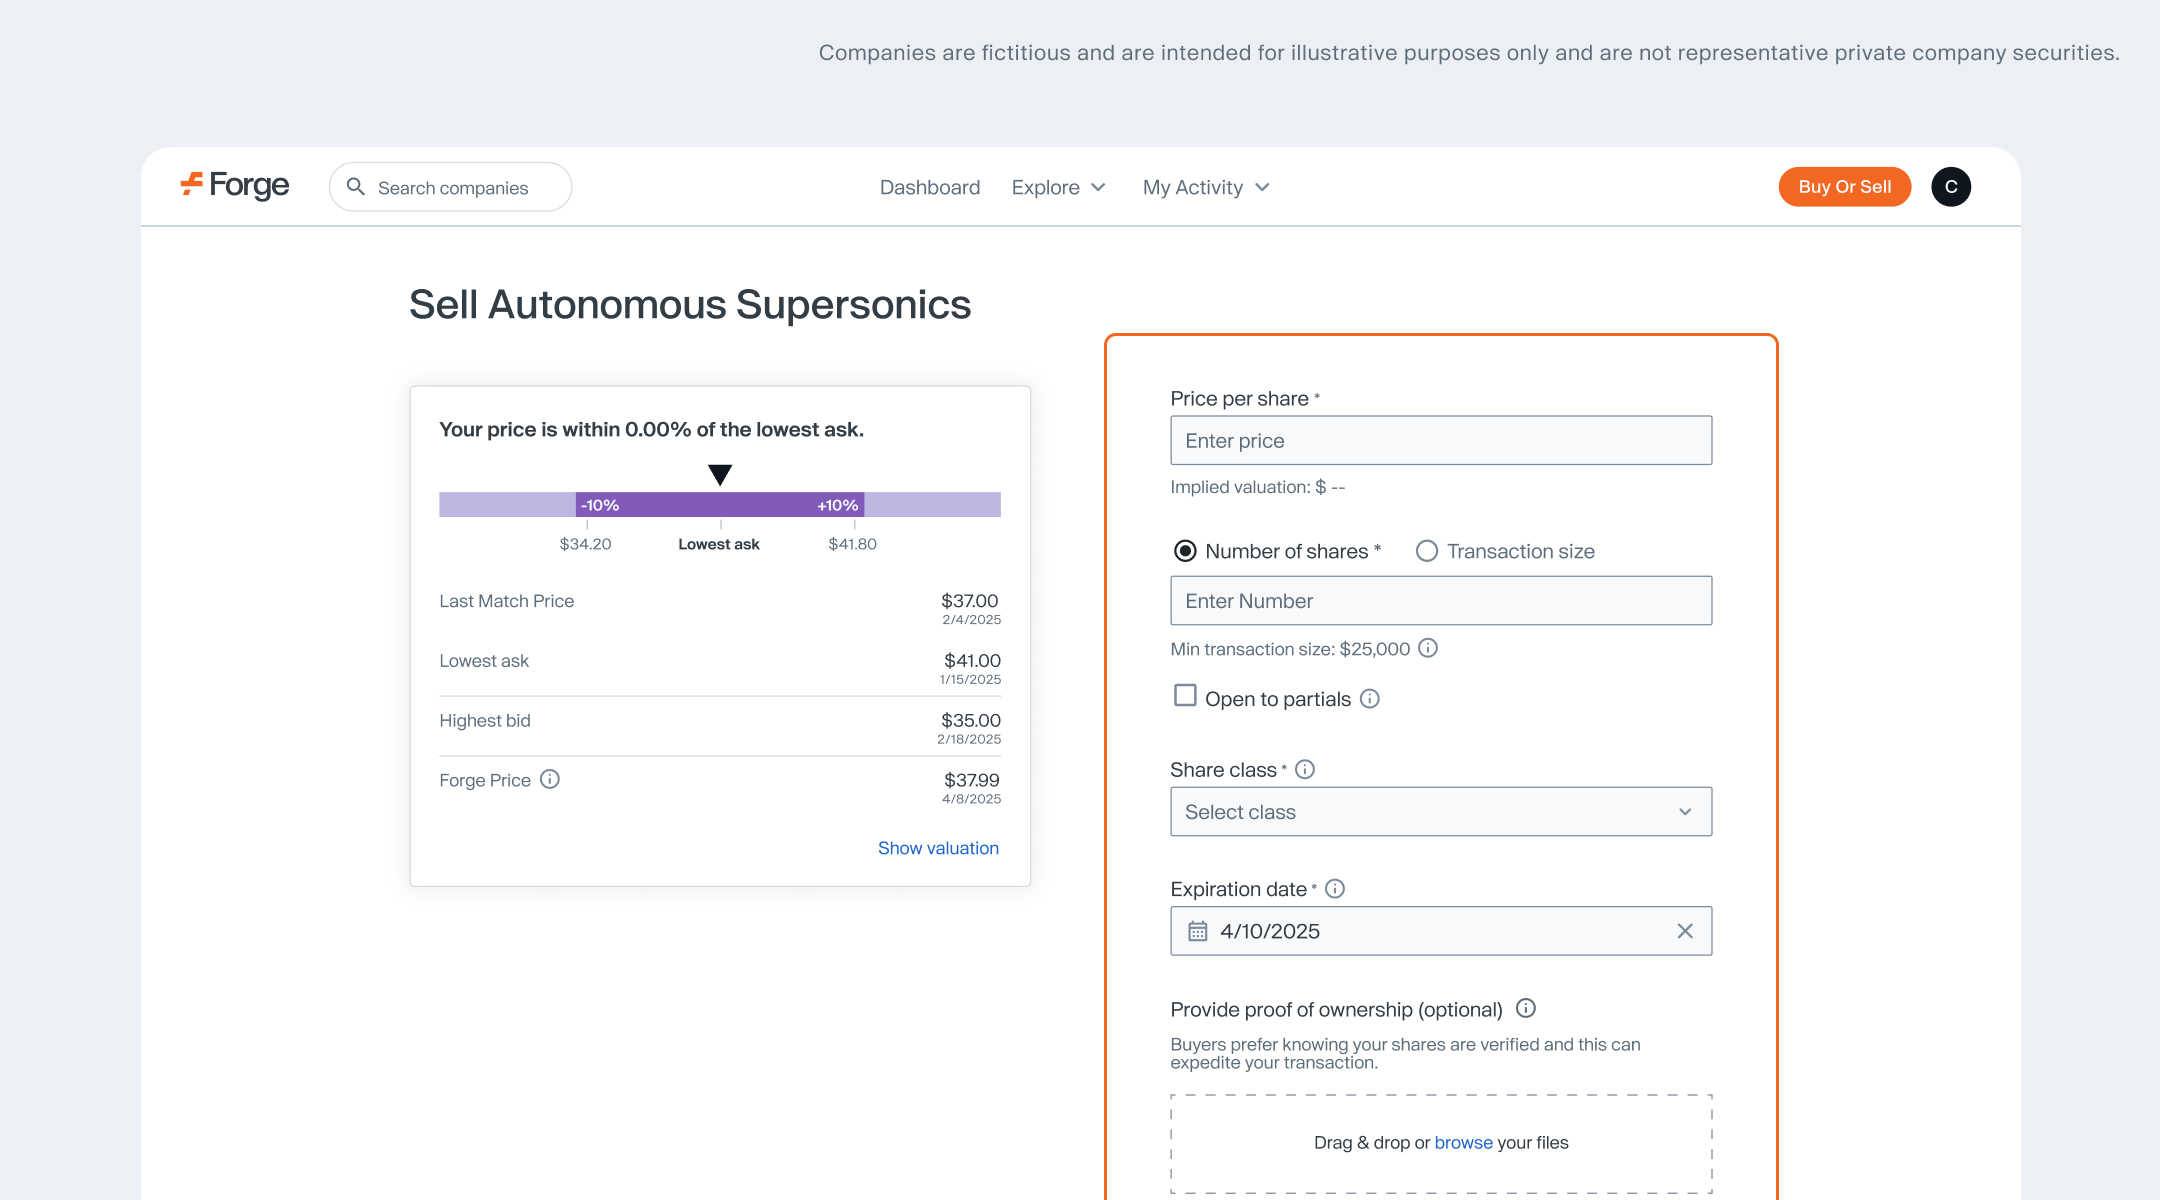Click the Forge Price $37.99 value
The height and width of the screenshot is (1200, 2160).
click(x=971, y=780)
